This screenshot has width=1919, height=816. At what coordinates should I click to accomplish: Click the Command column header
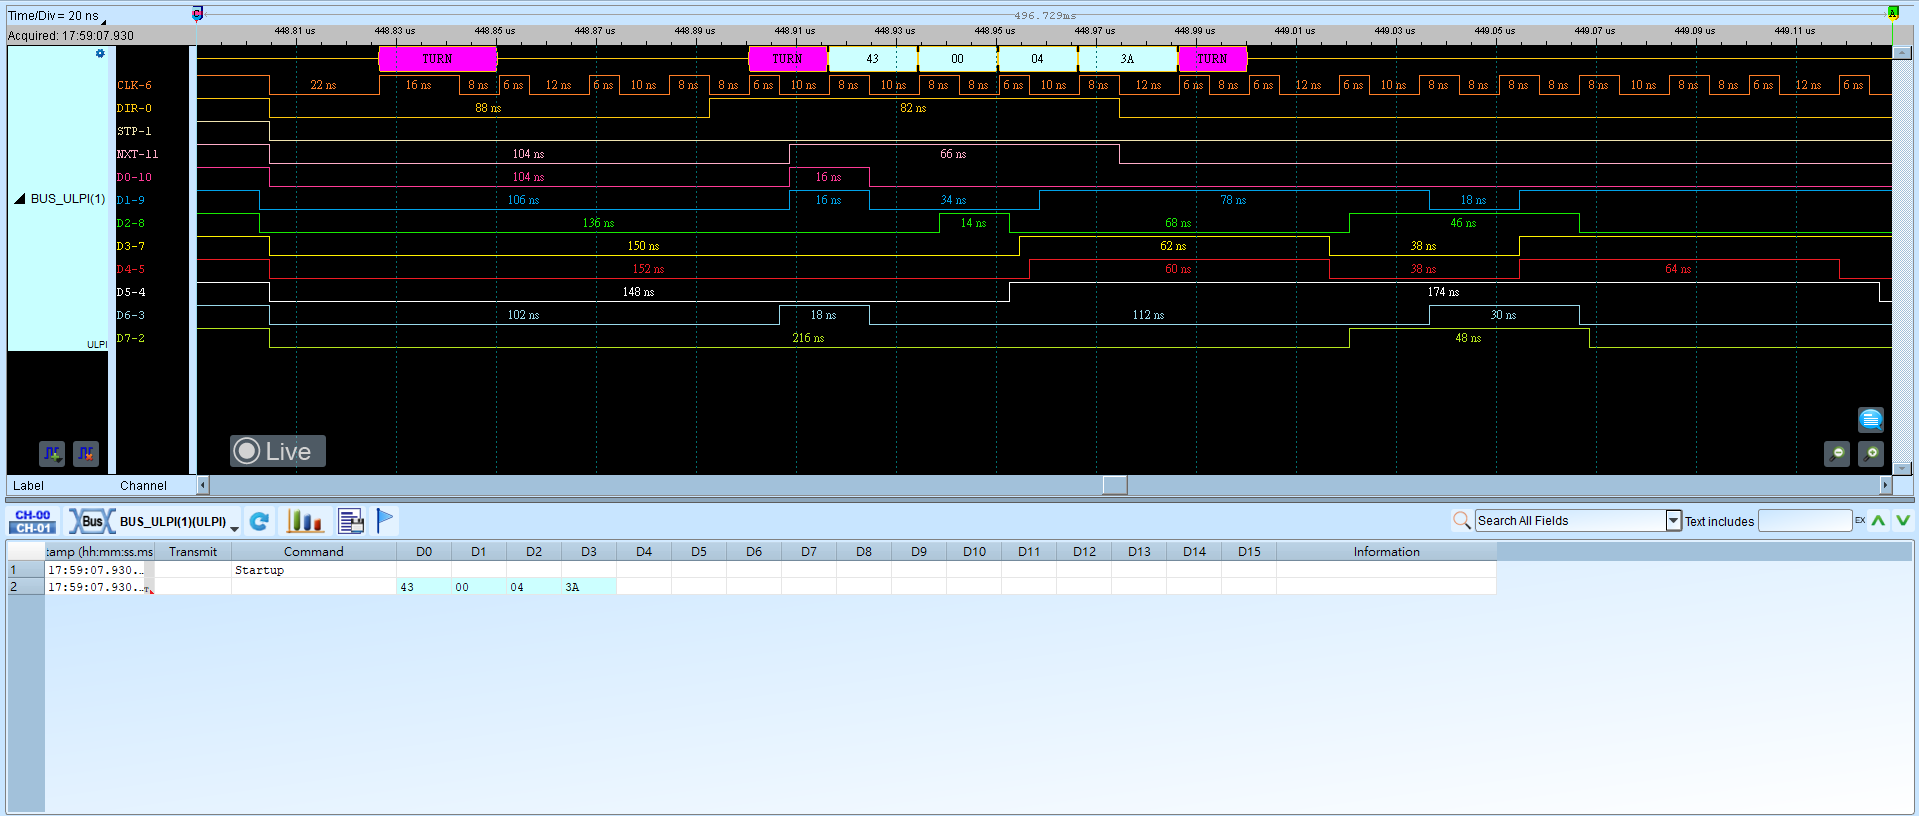click(x=313, y=552)
